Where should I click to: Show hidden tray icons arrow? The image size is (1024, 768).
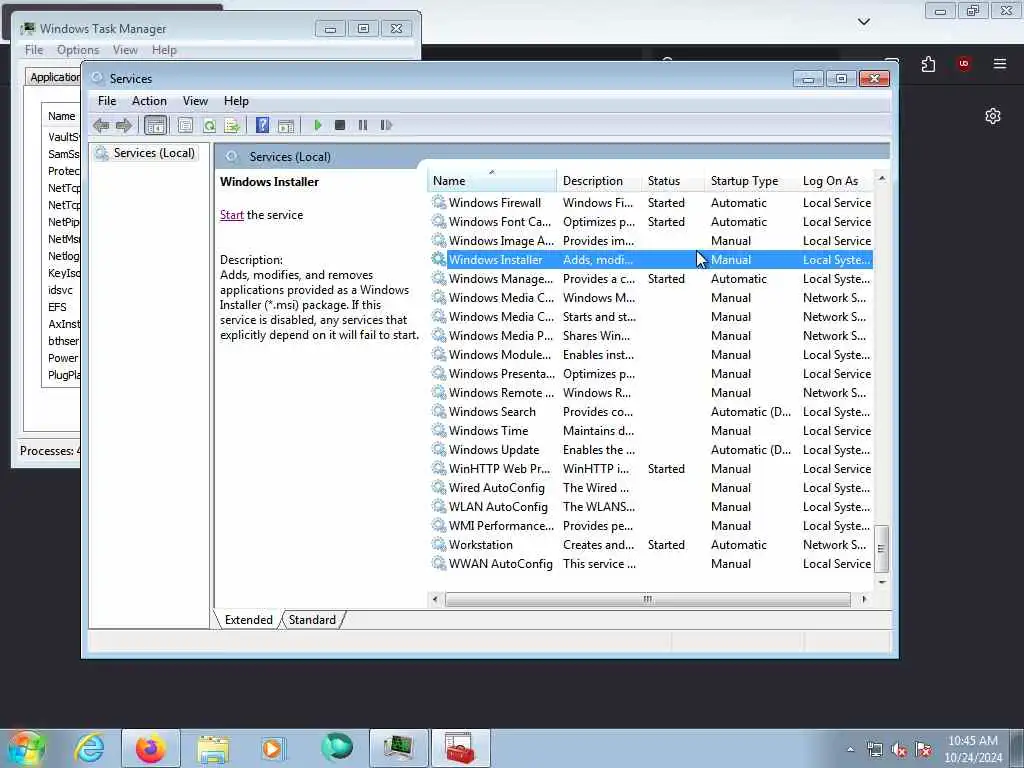pyautogui.click(x=850, y=750)
